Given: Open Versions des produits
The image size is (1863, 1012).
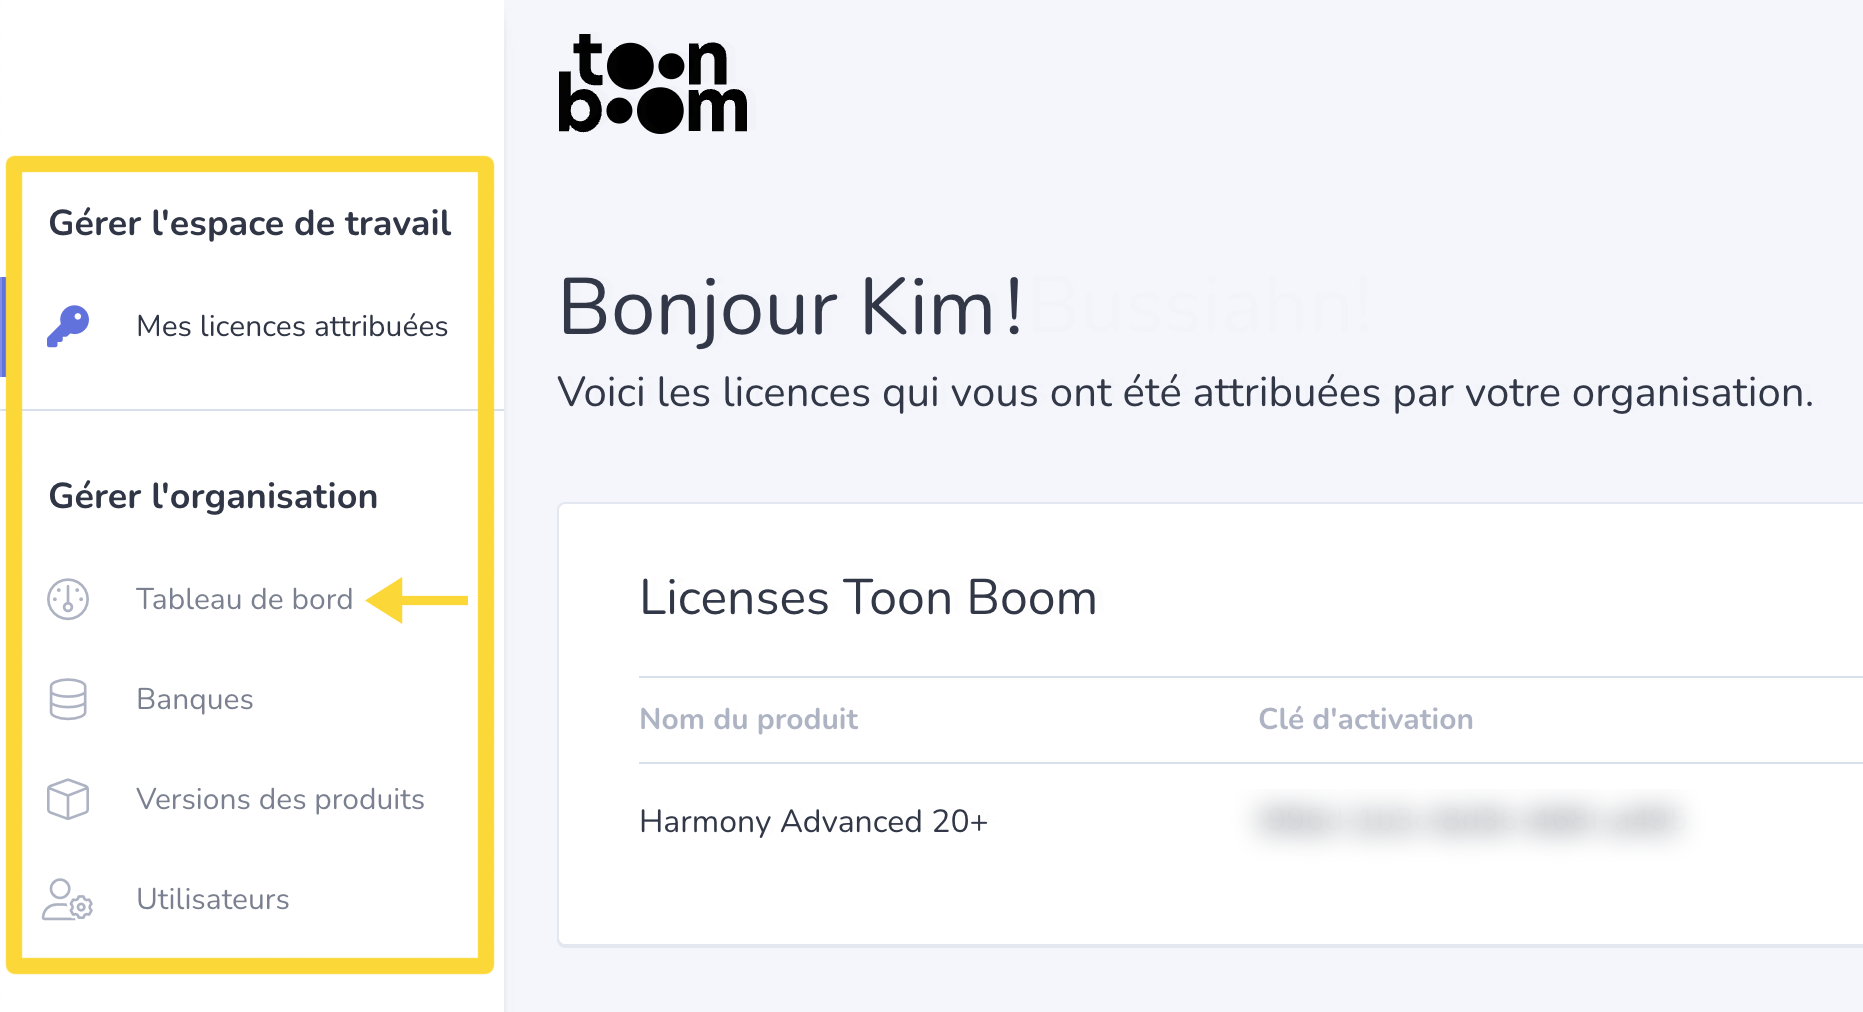Looking at the screenshot, I should [280, 799].
